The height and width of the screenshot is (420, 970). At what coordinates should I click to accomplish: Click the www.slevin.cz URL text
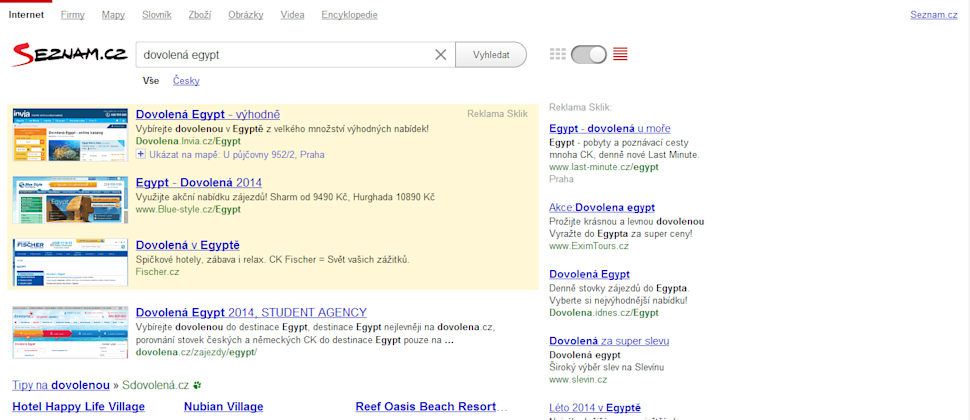578,379
